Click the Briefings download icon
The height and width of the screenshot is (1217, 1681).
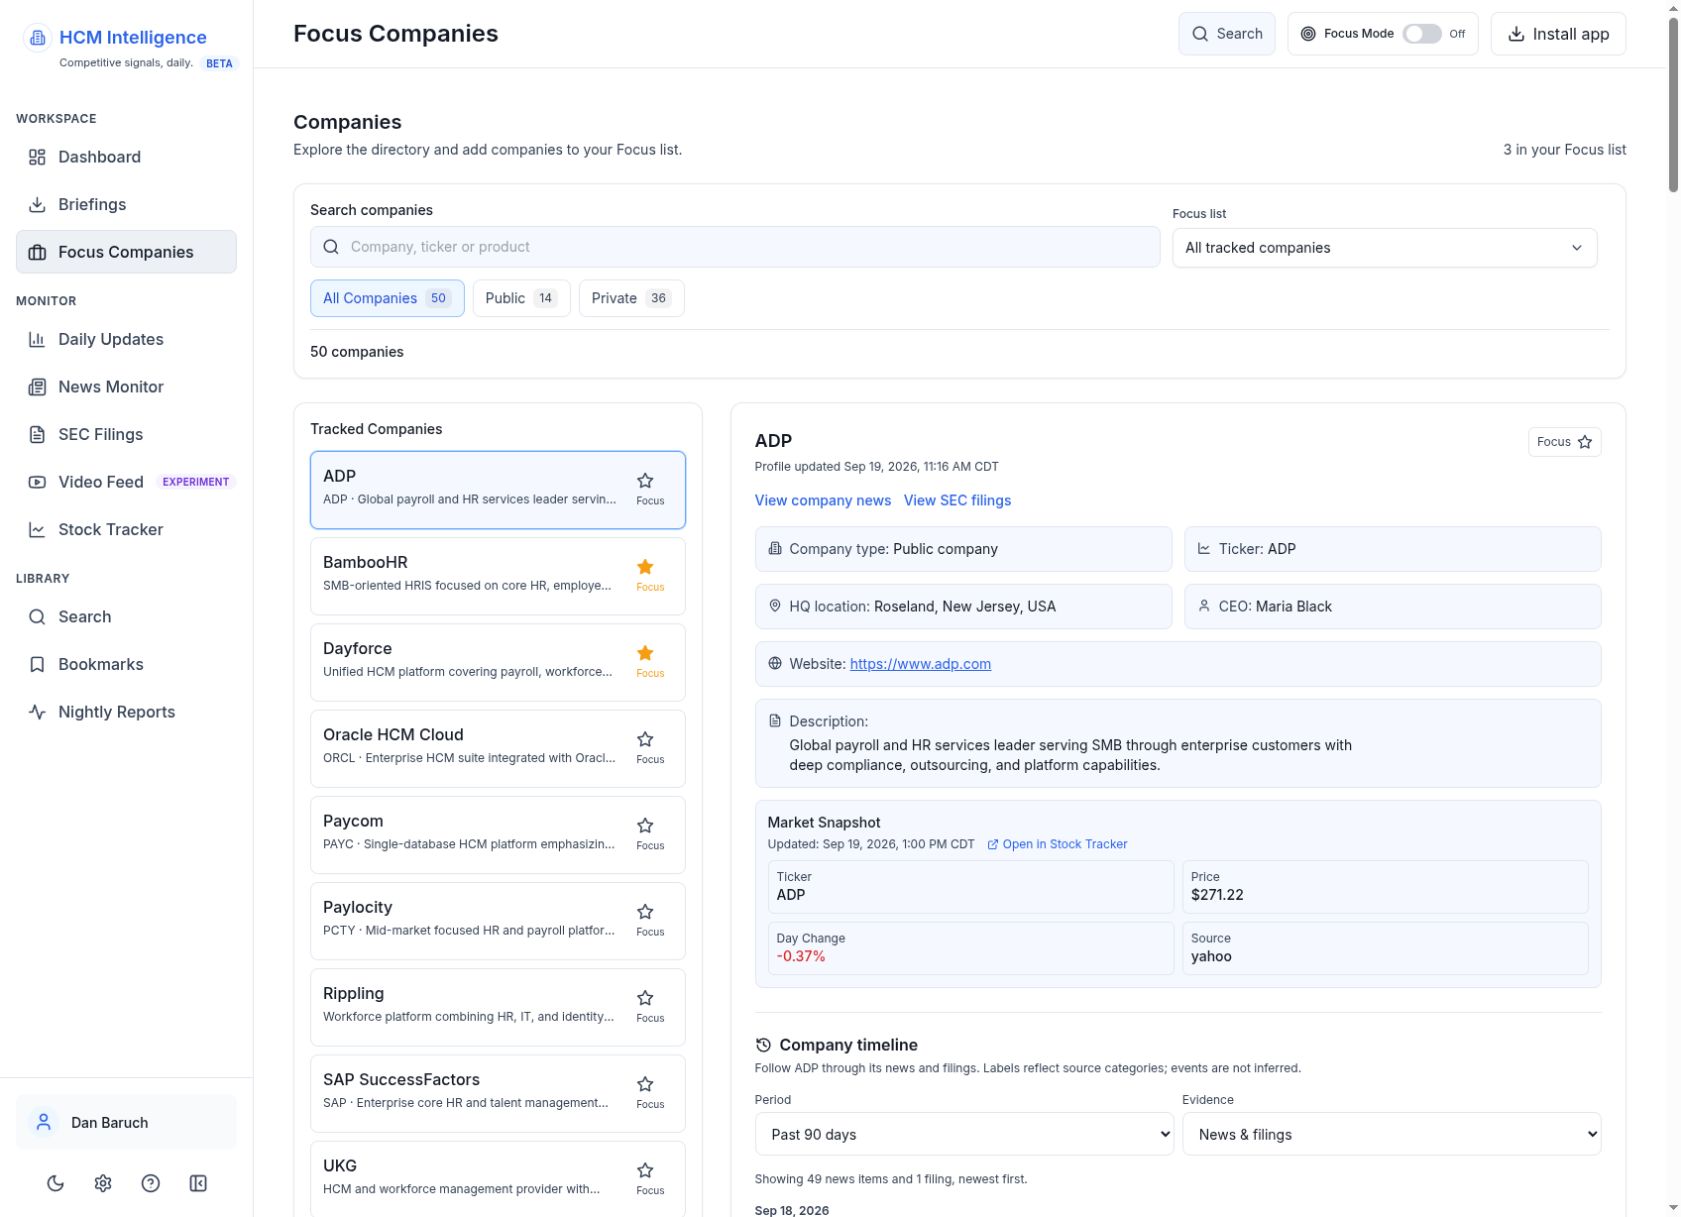click(37, 205)
